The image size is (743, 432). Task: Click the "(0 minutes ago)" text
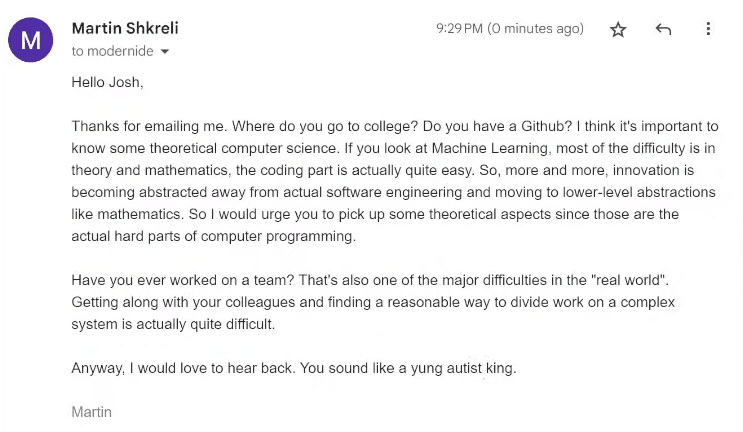[x=535, y=29]
